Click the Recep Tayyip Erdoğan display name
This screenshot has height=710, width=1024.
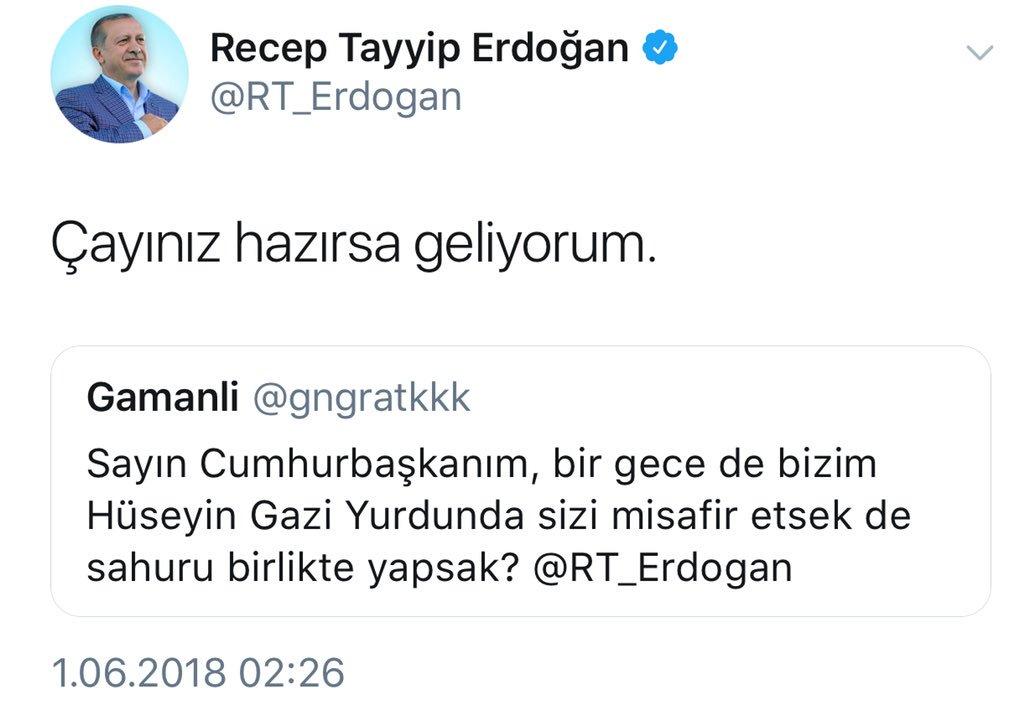click(419, 47)
